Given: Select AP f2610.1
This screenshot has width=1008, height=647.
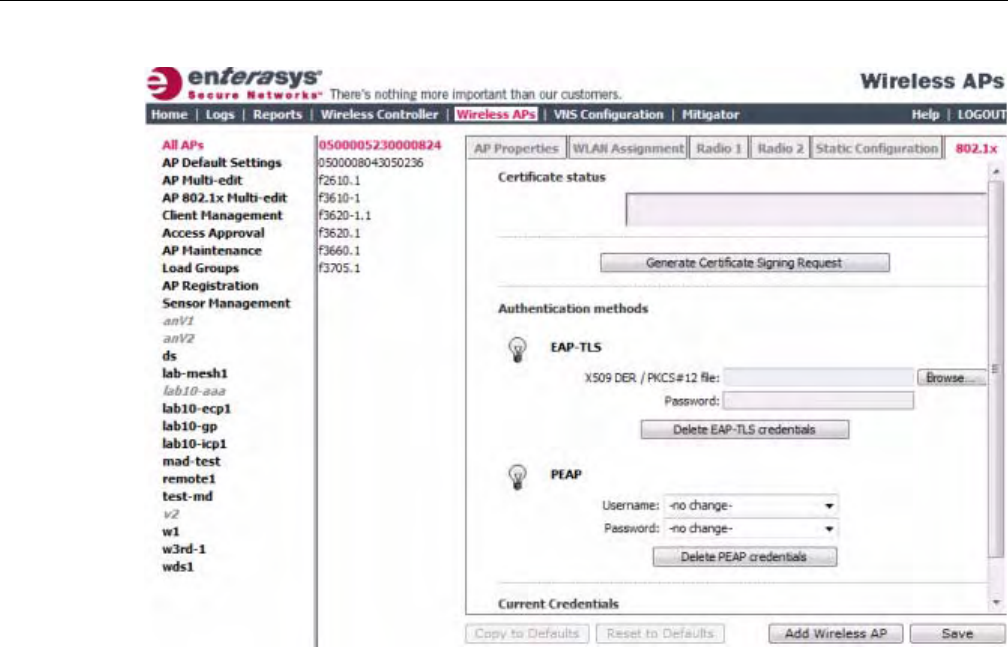Looking at the screenshot, I should (339, 180).
